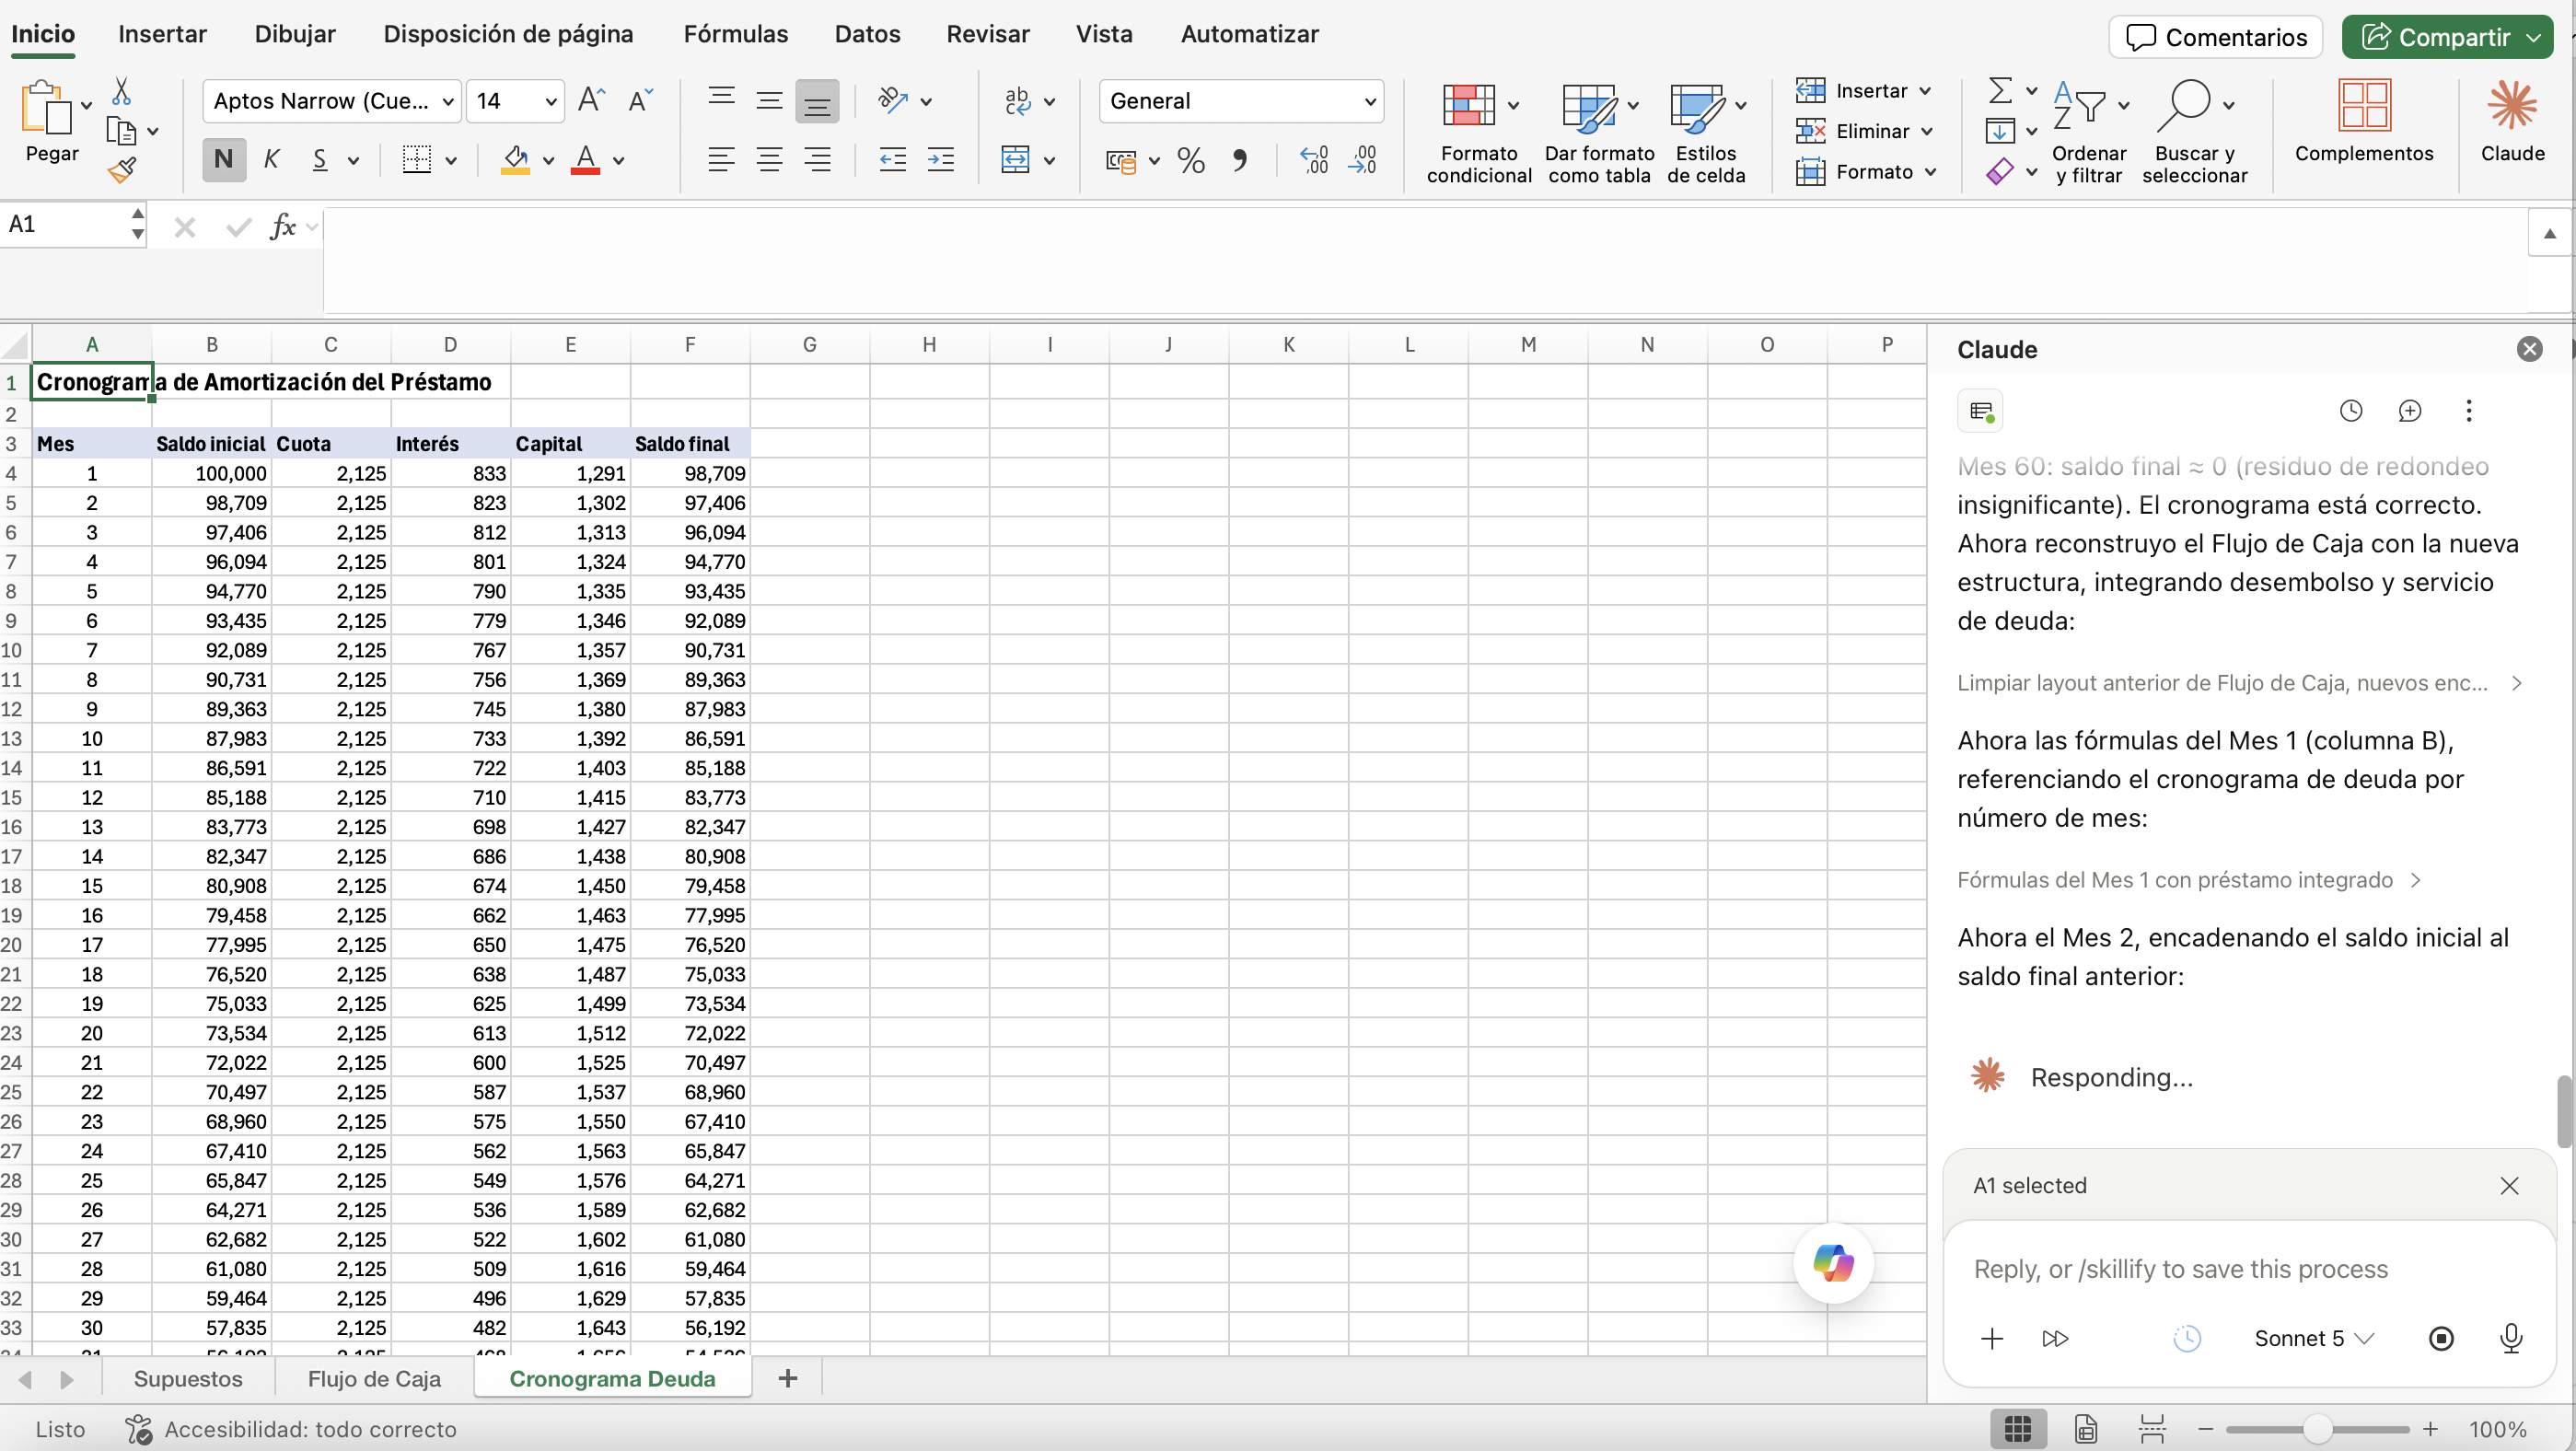Click the fill color yellow swatch
2576x1451 pixels.
pos(515,160)
